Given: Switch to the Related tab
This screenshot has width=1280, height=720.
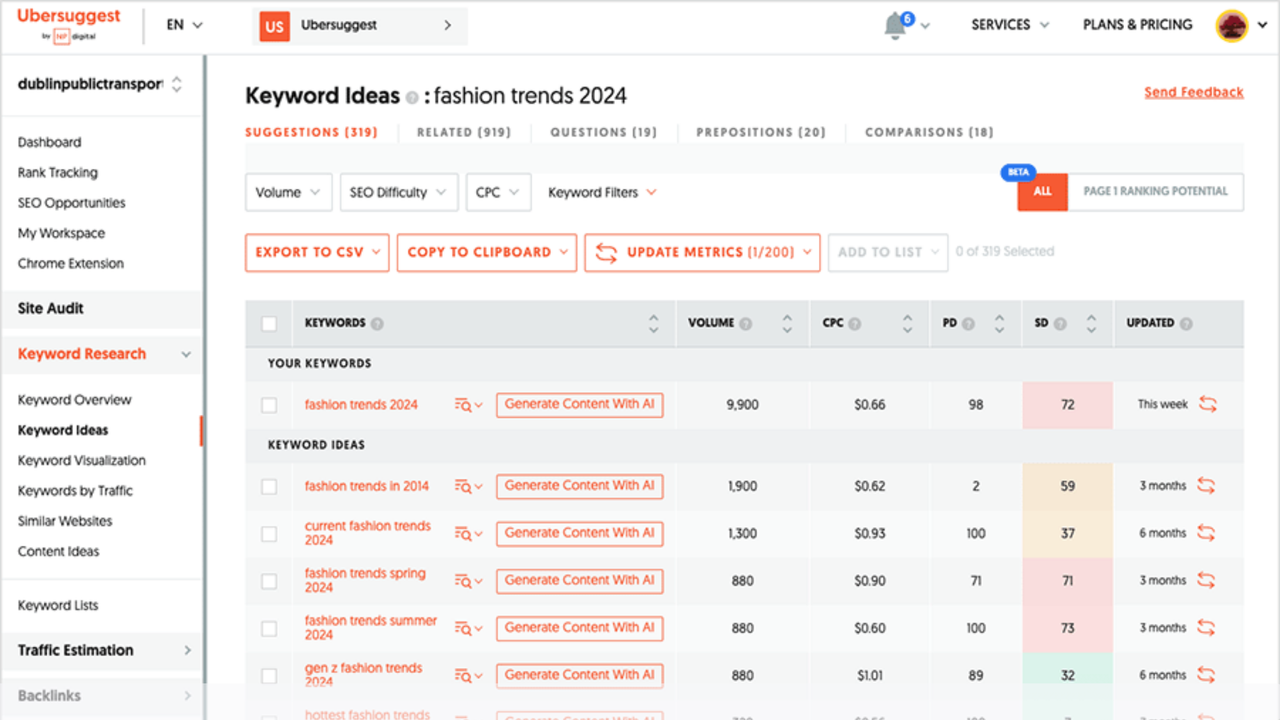Looking at the screenshot, I should [x=464, y=132].
